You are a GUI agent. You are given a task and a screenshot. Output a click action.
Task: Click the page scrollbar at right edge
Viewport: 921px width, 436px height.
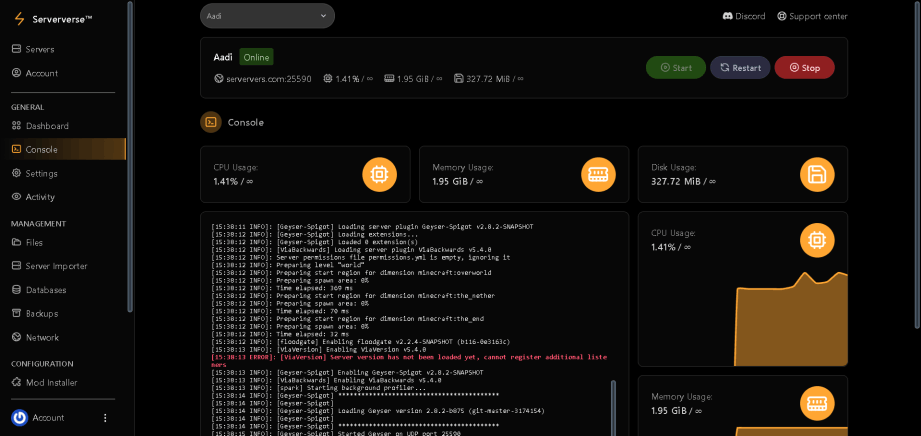tap(917, 165)
